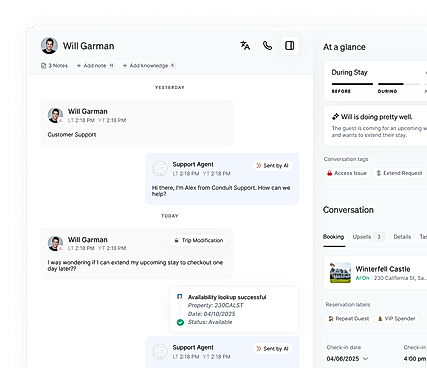The width and height of the screenshot is (427, 368).
Task: Click the Upsells count badge 3
Action: tap(379, 237)
